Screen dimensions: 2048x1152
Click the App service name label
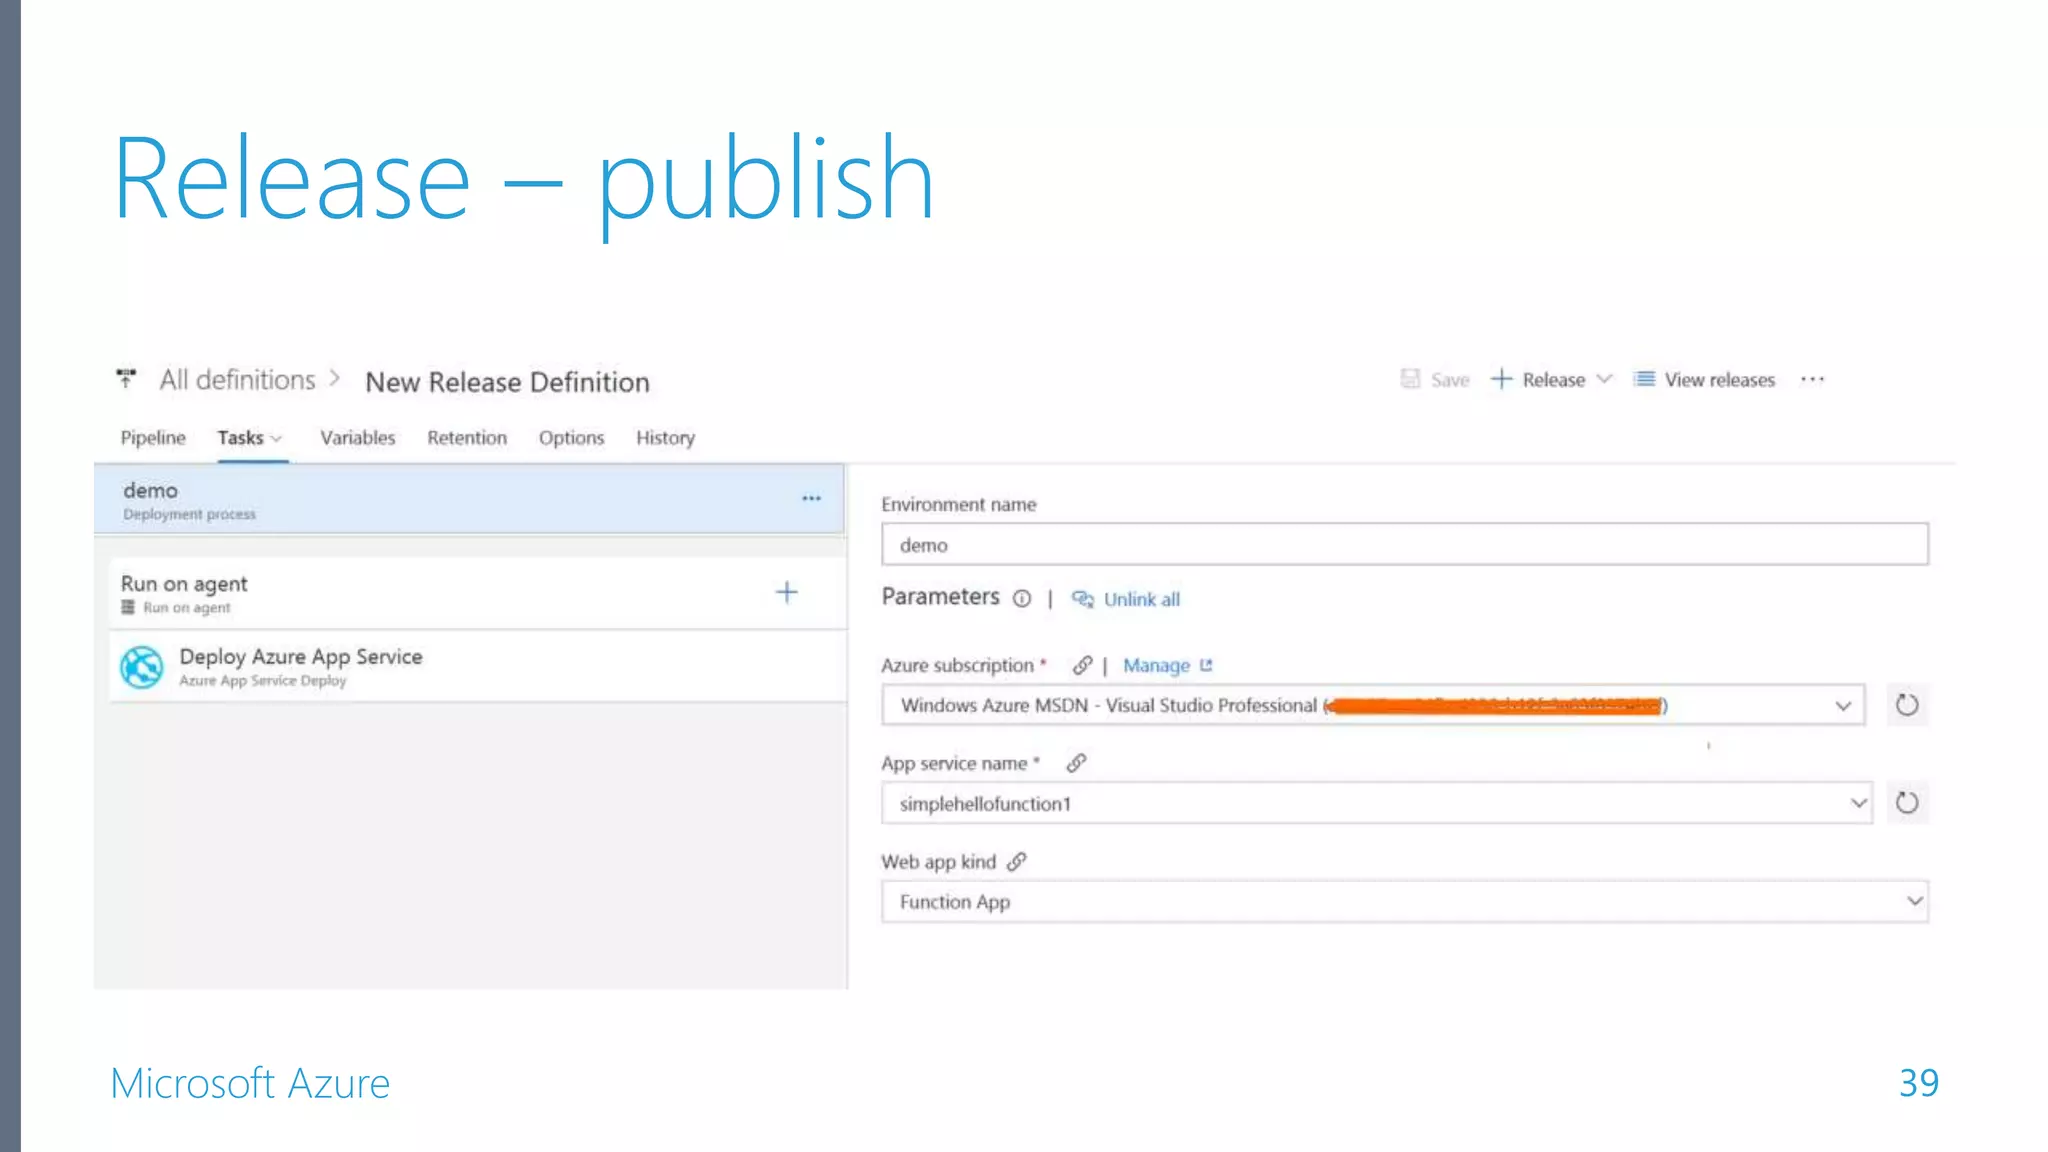[x=954, y=764]
